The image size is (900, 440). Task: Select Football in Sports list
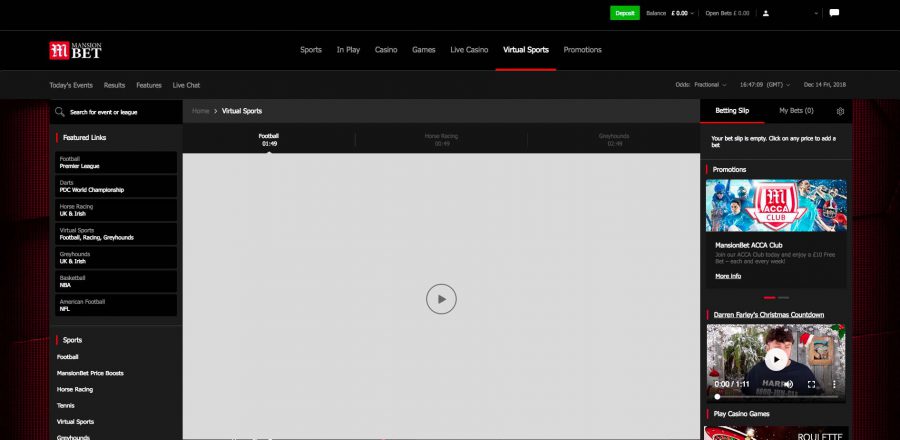[68, 357]
